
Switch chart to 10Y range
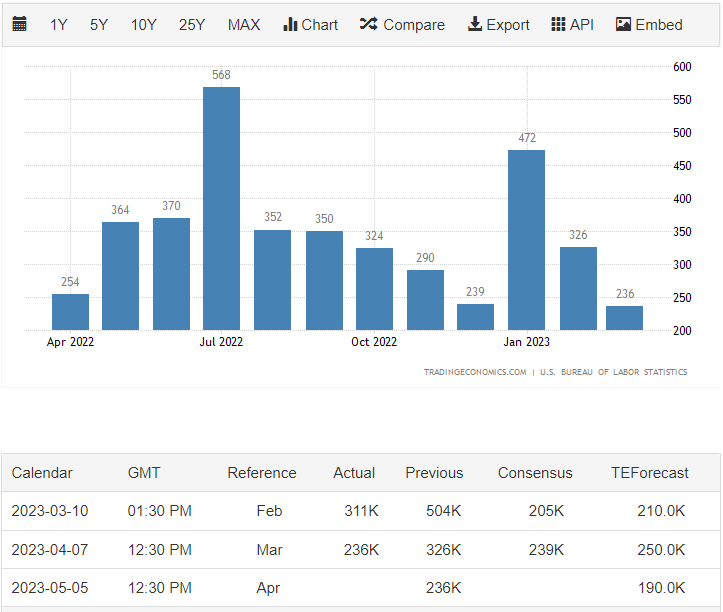pyautogui.click(x=143, y=24)
